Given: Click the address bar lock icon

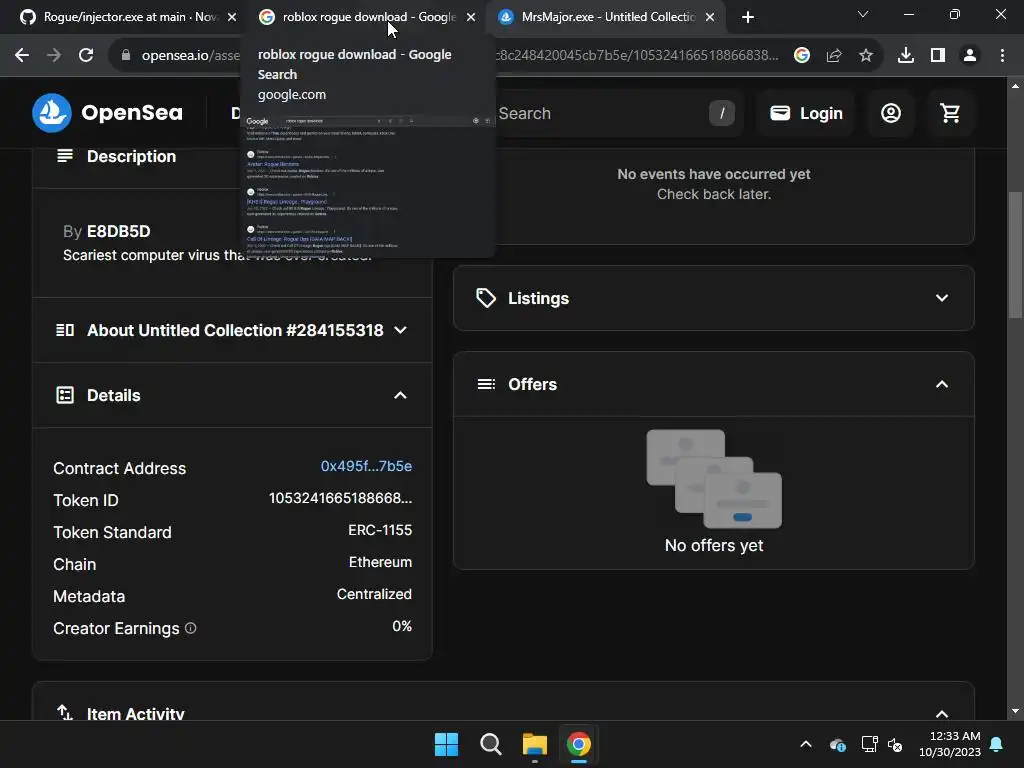Looking at the screenshot, I should coord(126,56).
